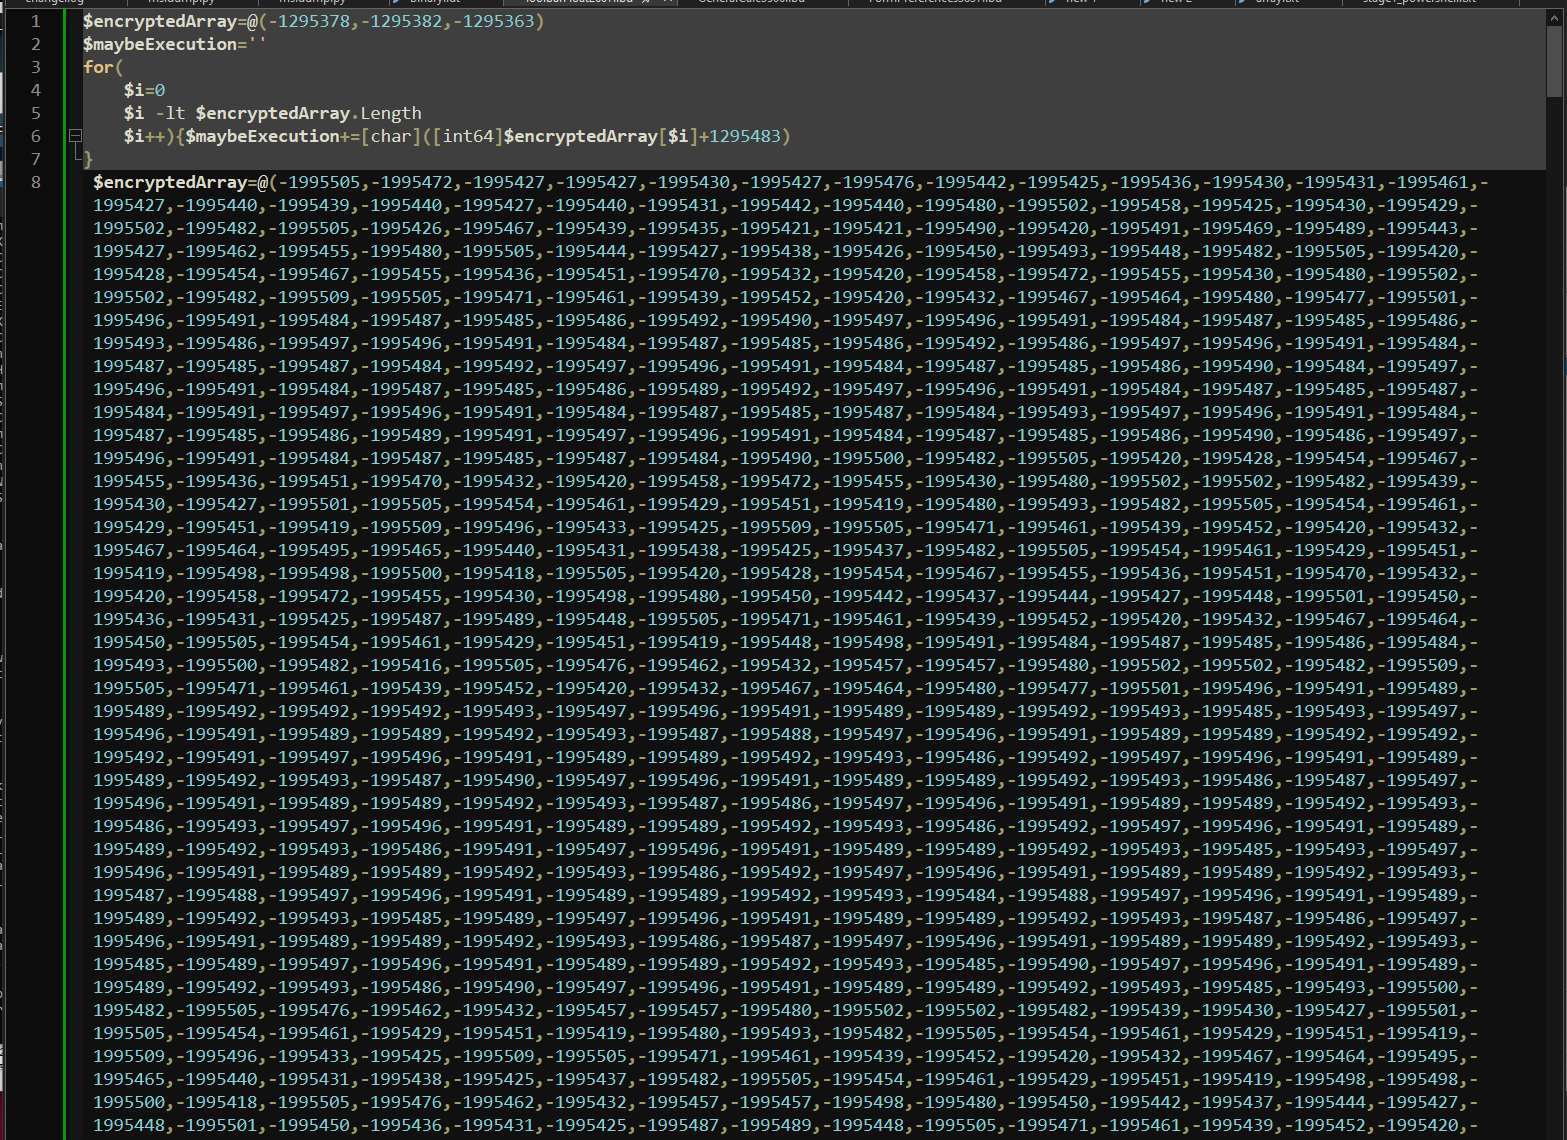The image size is (1567, 1140).
Task: Click '$encryptedArray' at the start of line 8
Action: (170, 182)
